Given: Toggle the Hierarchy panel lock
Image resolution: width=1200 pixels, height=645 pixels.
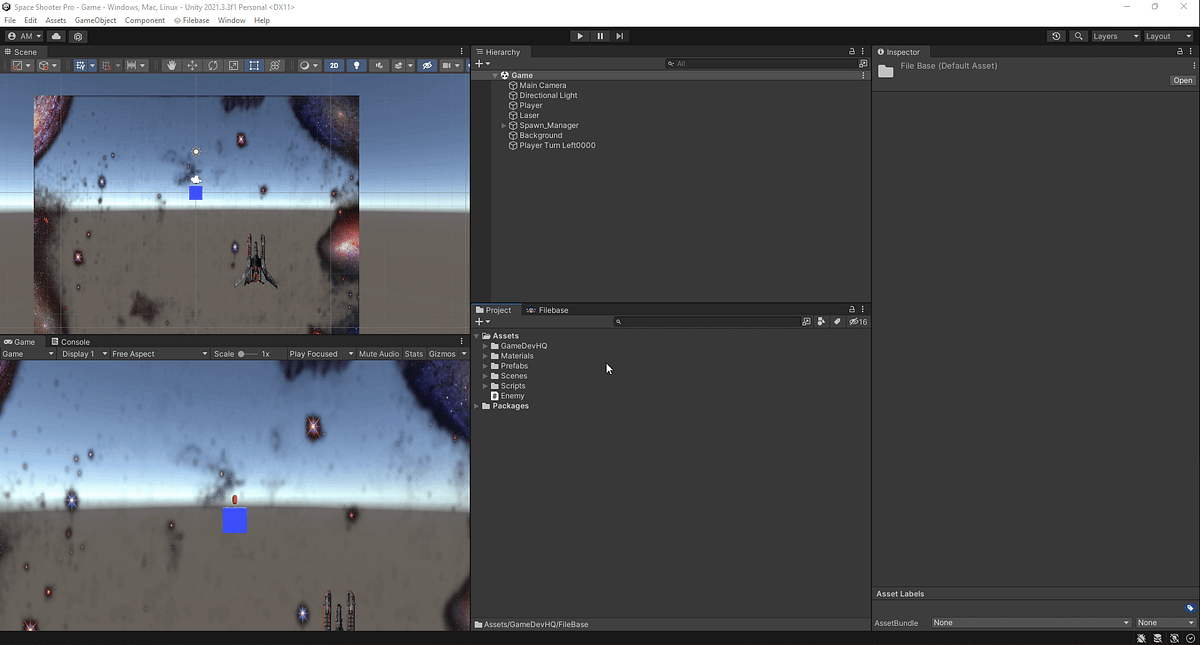Looking at the screenshot, I should pyautogui.click(x=852, y=52).
